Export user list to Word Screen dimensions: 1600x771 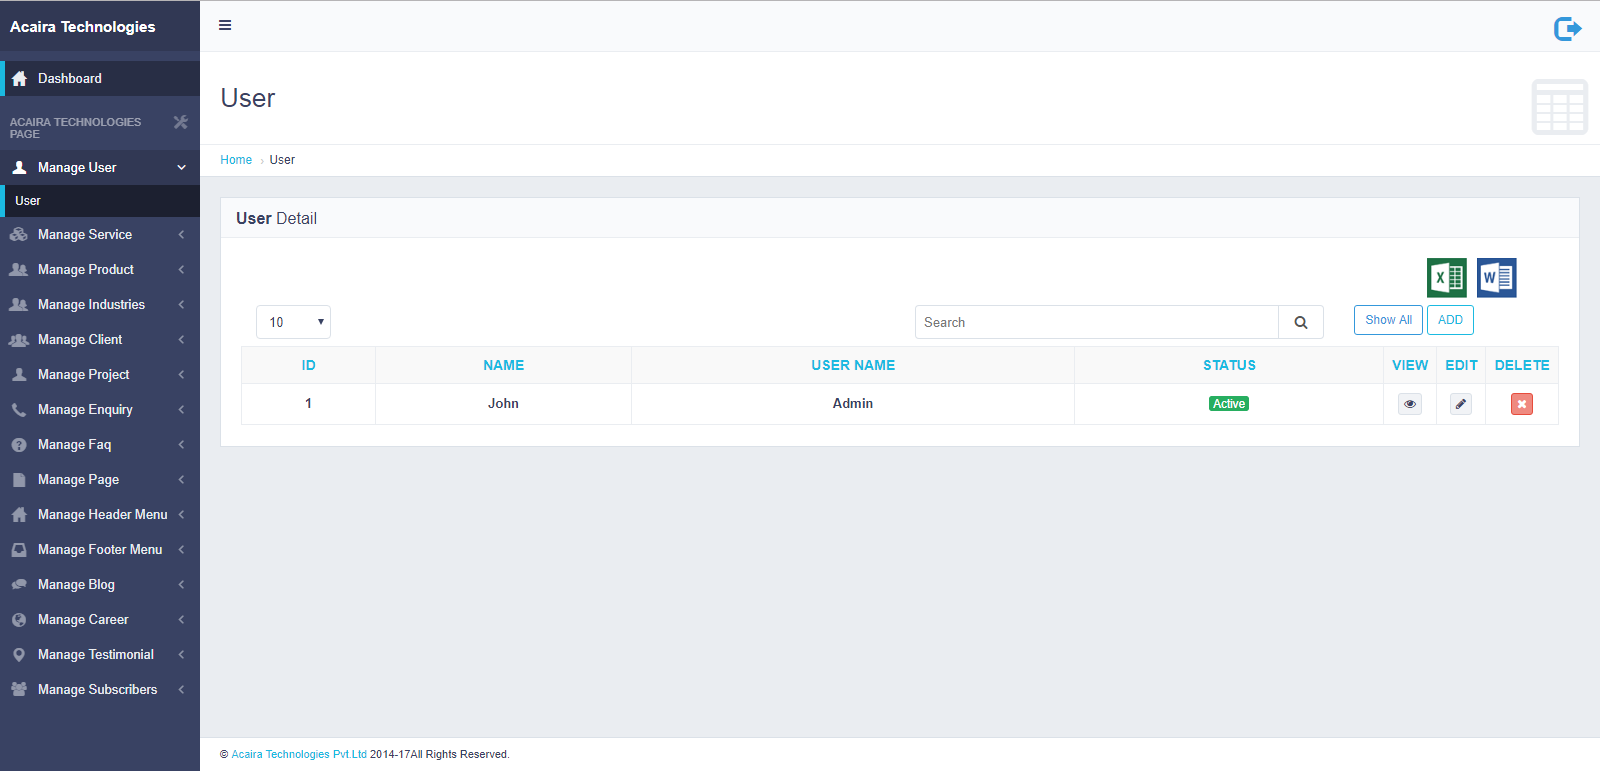click(x=1496, y=278)
